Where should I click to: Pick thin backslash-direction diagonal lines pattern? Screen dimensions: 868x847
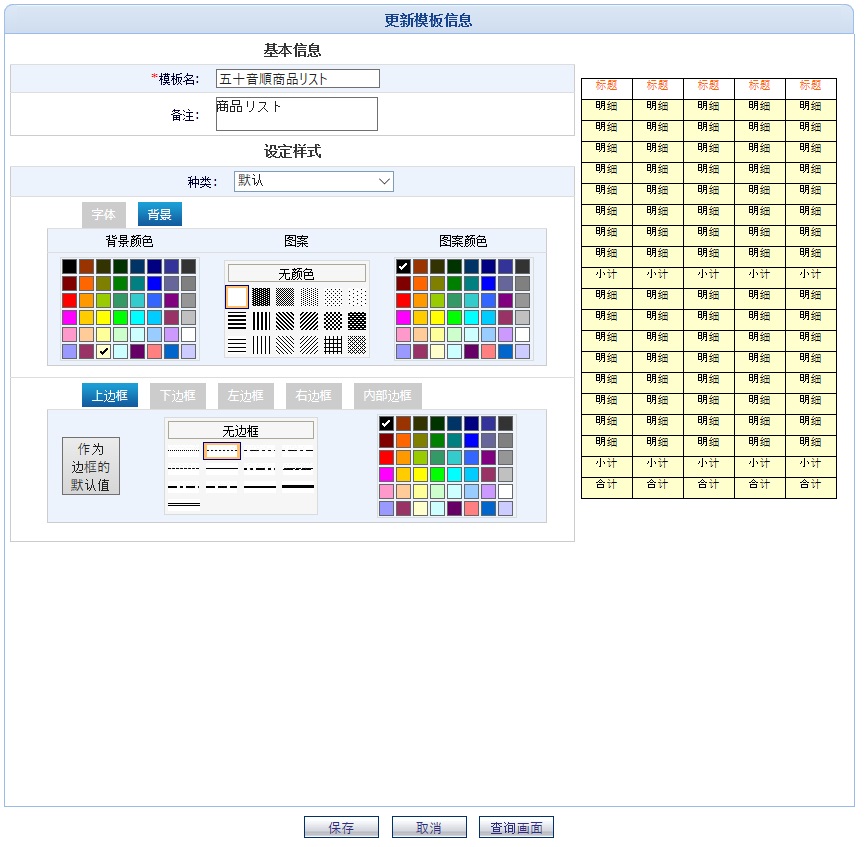click(285, 345)
